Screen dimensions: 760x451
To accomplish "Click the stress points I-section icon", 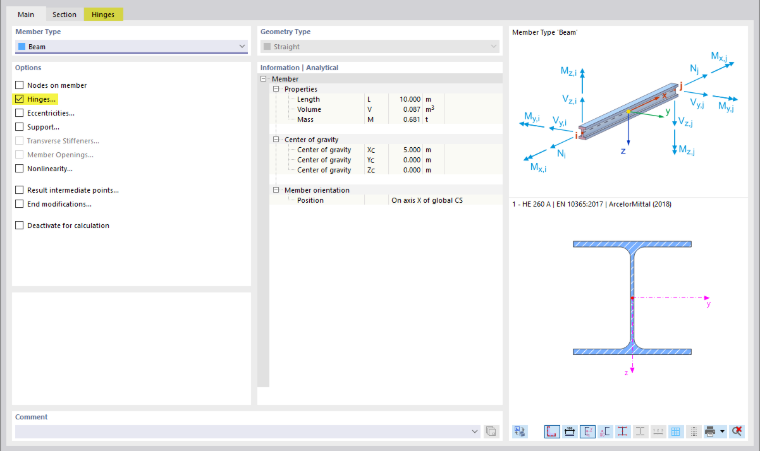I will pos(622,431).
